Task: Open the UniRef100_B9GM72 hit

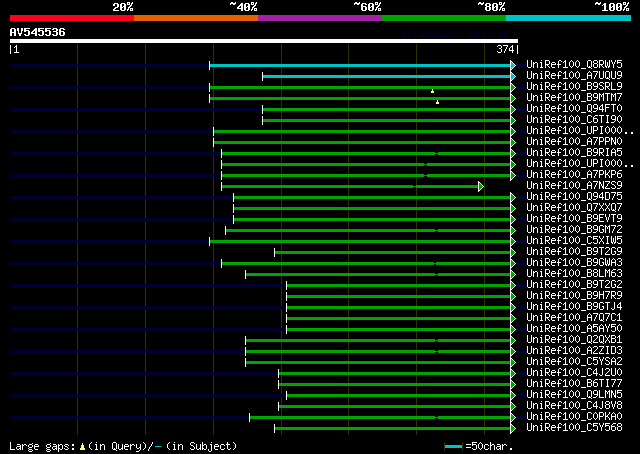Action: point(574,230)
